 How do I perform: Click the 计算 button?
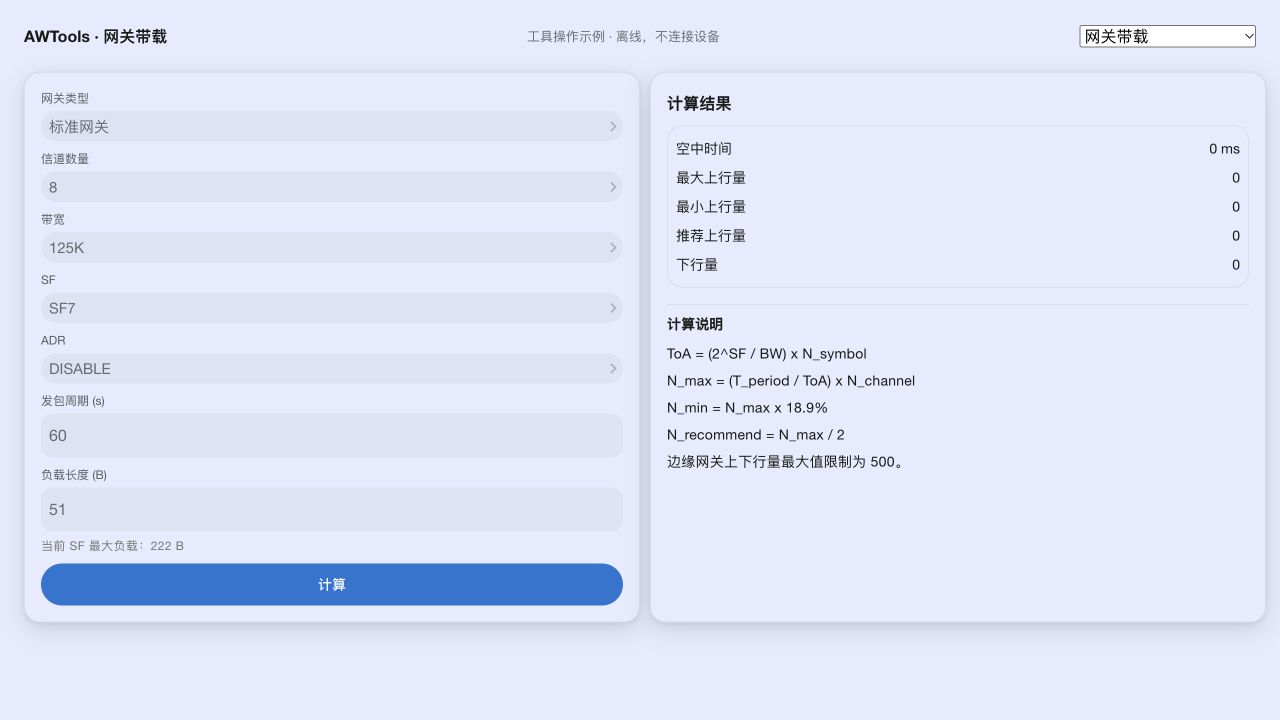(332, 584)
